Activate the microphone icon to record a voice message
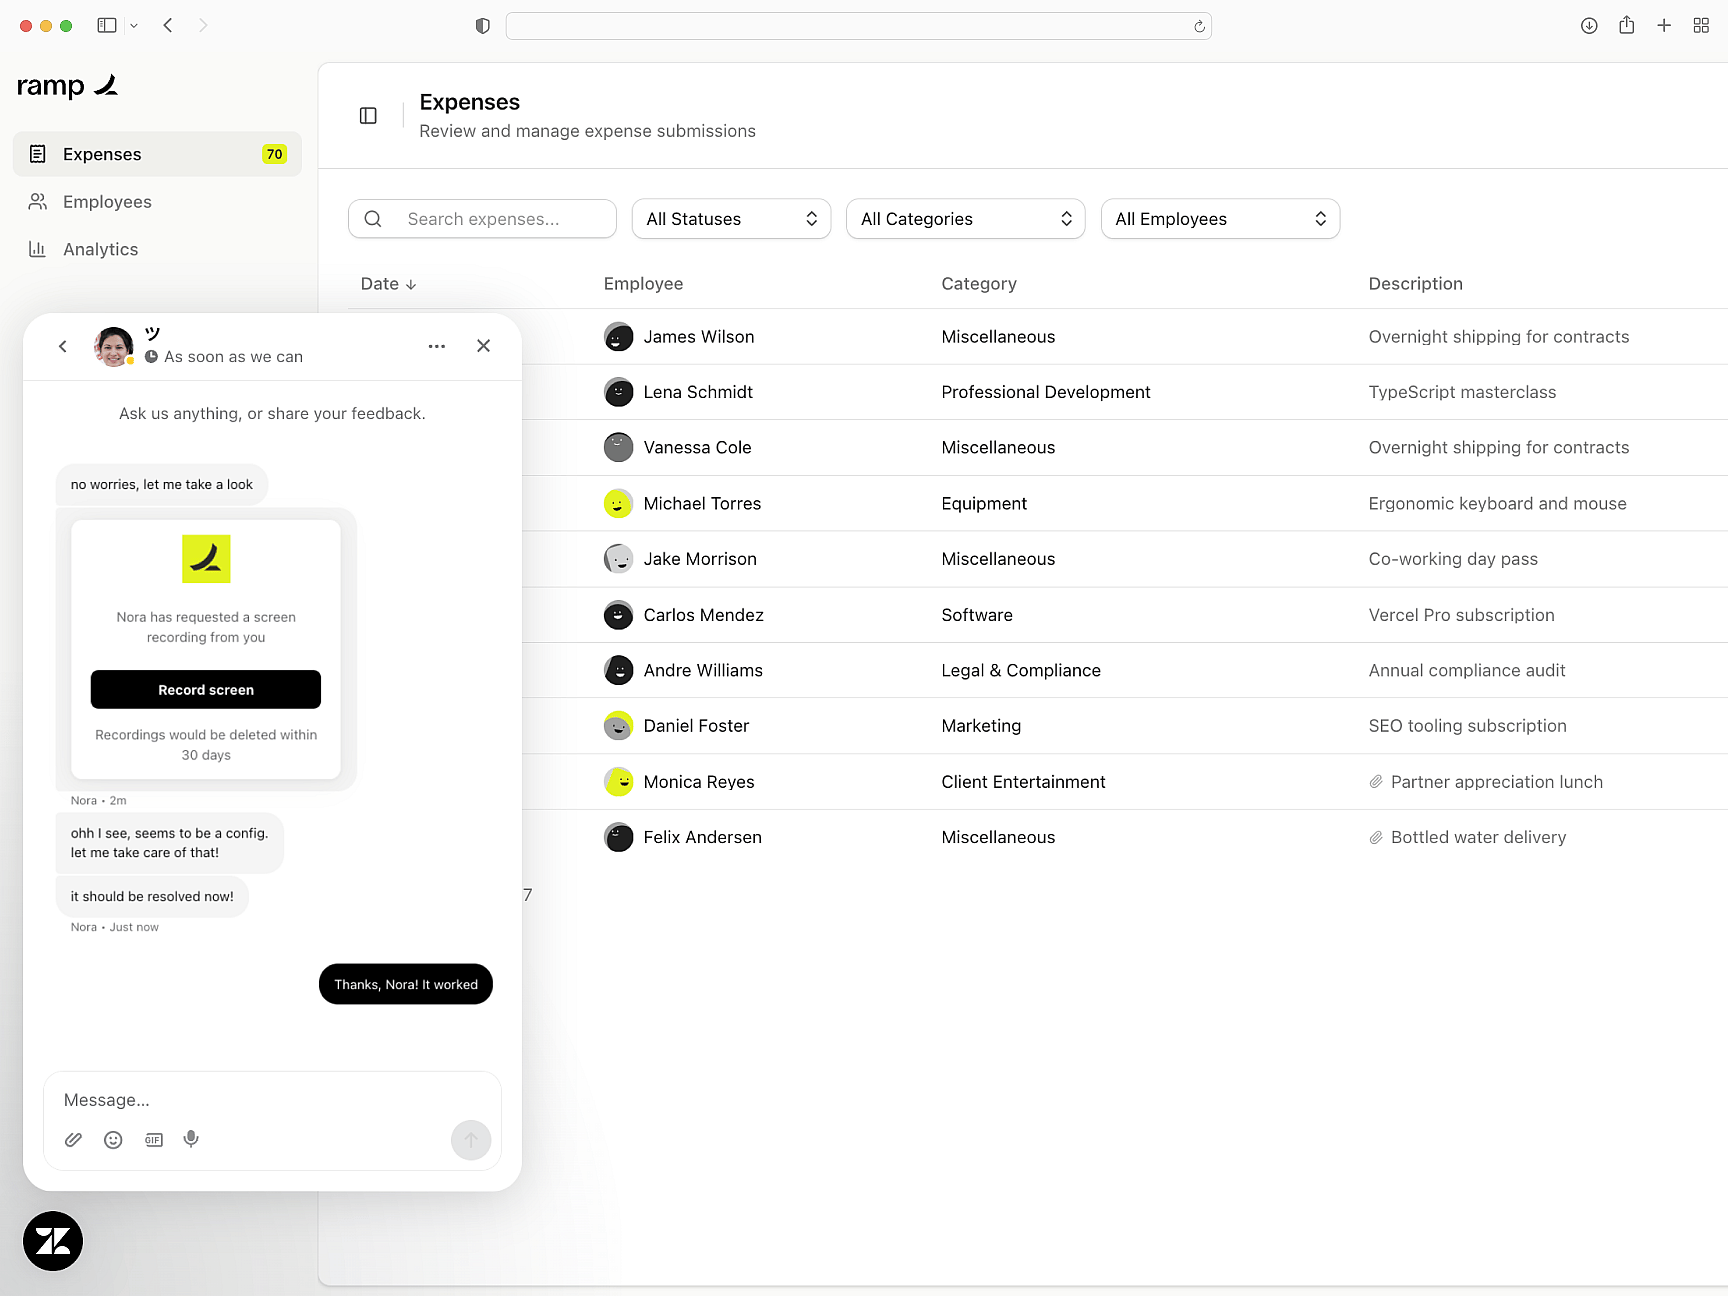1728x1296 pixels. (x=191, y=1140)
